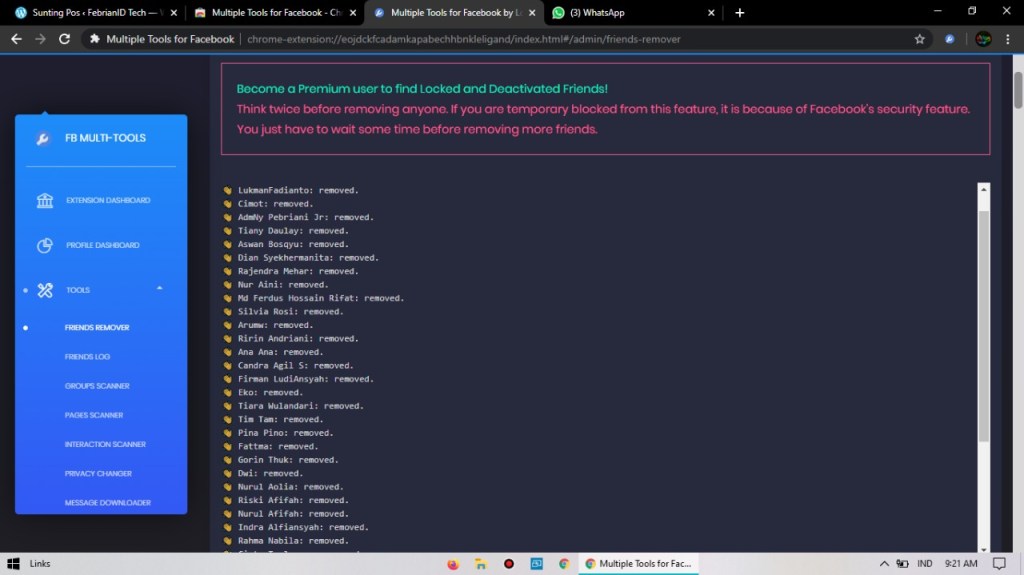The height and width of the screenshot is (575, 1024).
Task: Select Privacy Changer in the sidebar
Action: pos(98,474)
